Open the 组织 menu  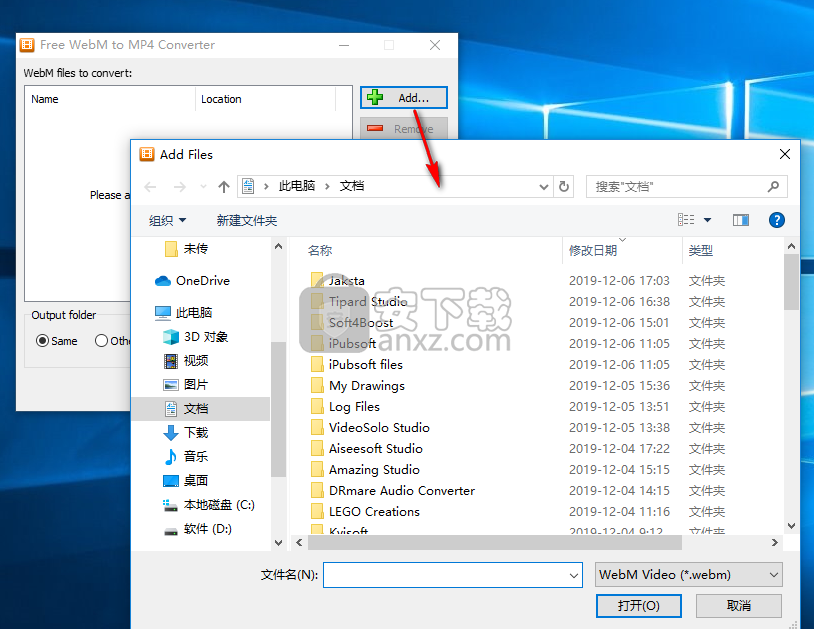(x=167, y=221)
